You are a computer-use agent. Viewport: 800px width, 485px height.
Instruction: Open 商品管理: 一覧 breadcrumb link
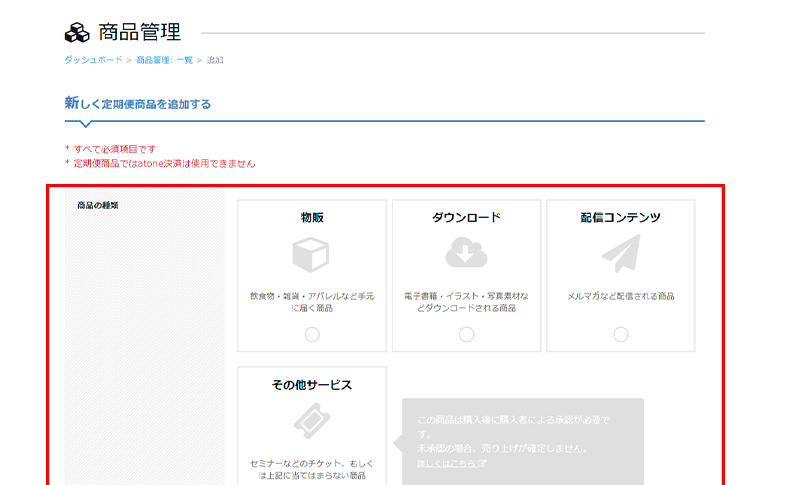tap(164, 60)
